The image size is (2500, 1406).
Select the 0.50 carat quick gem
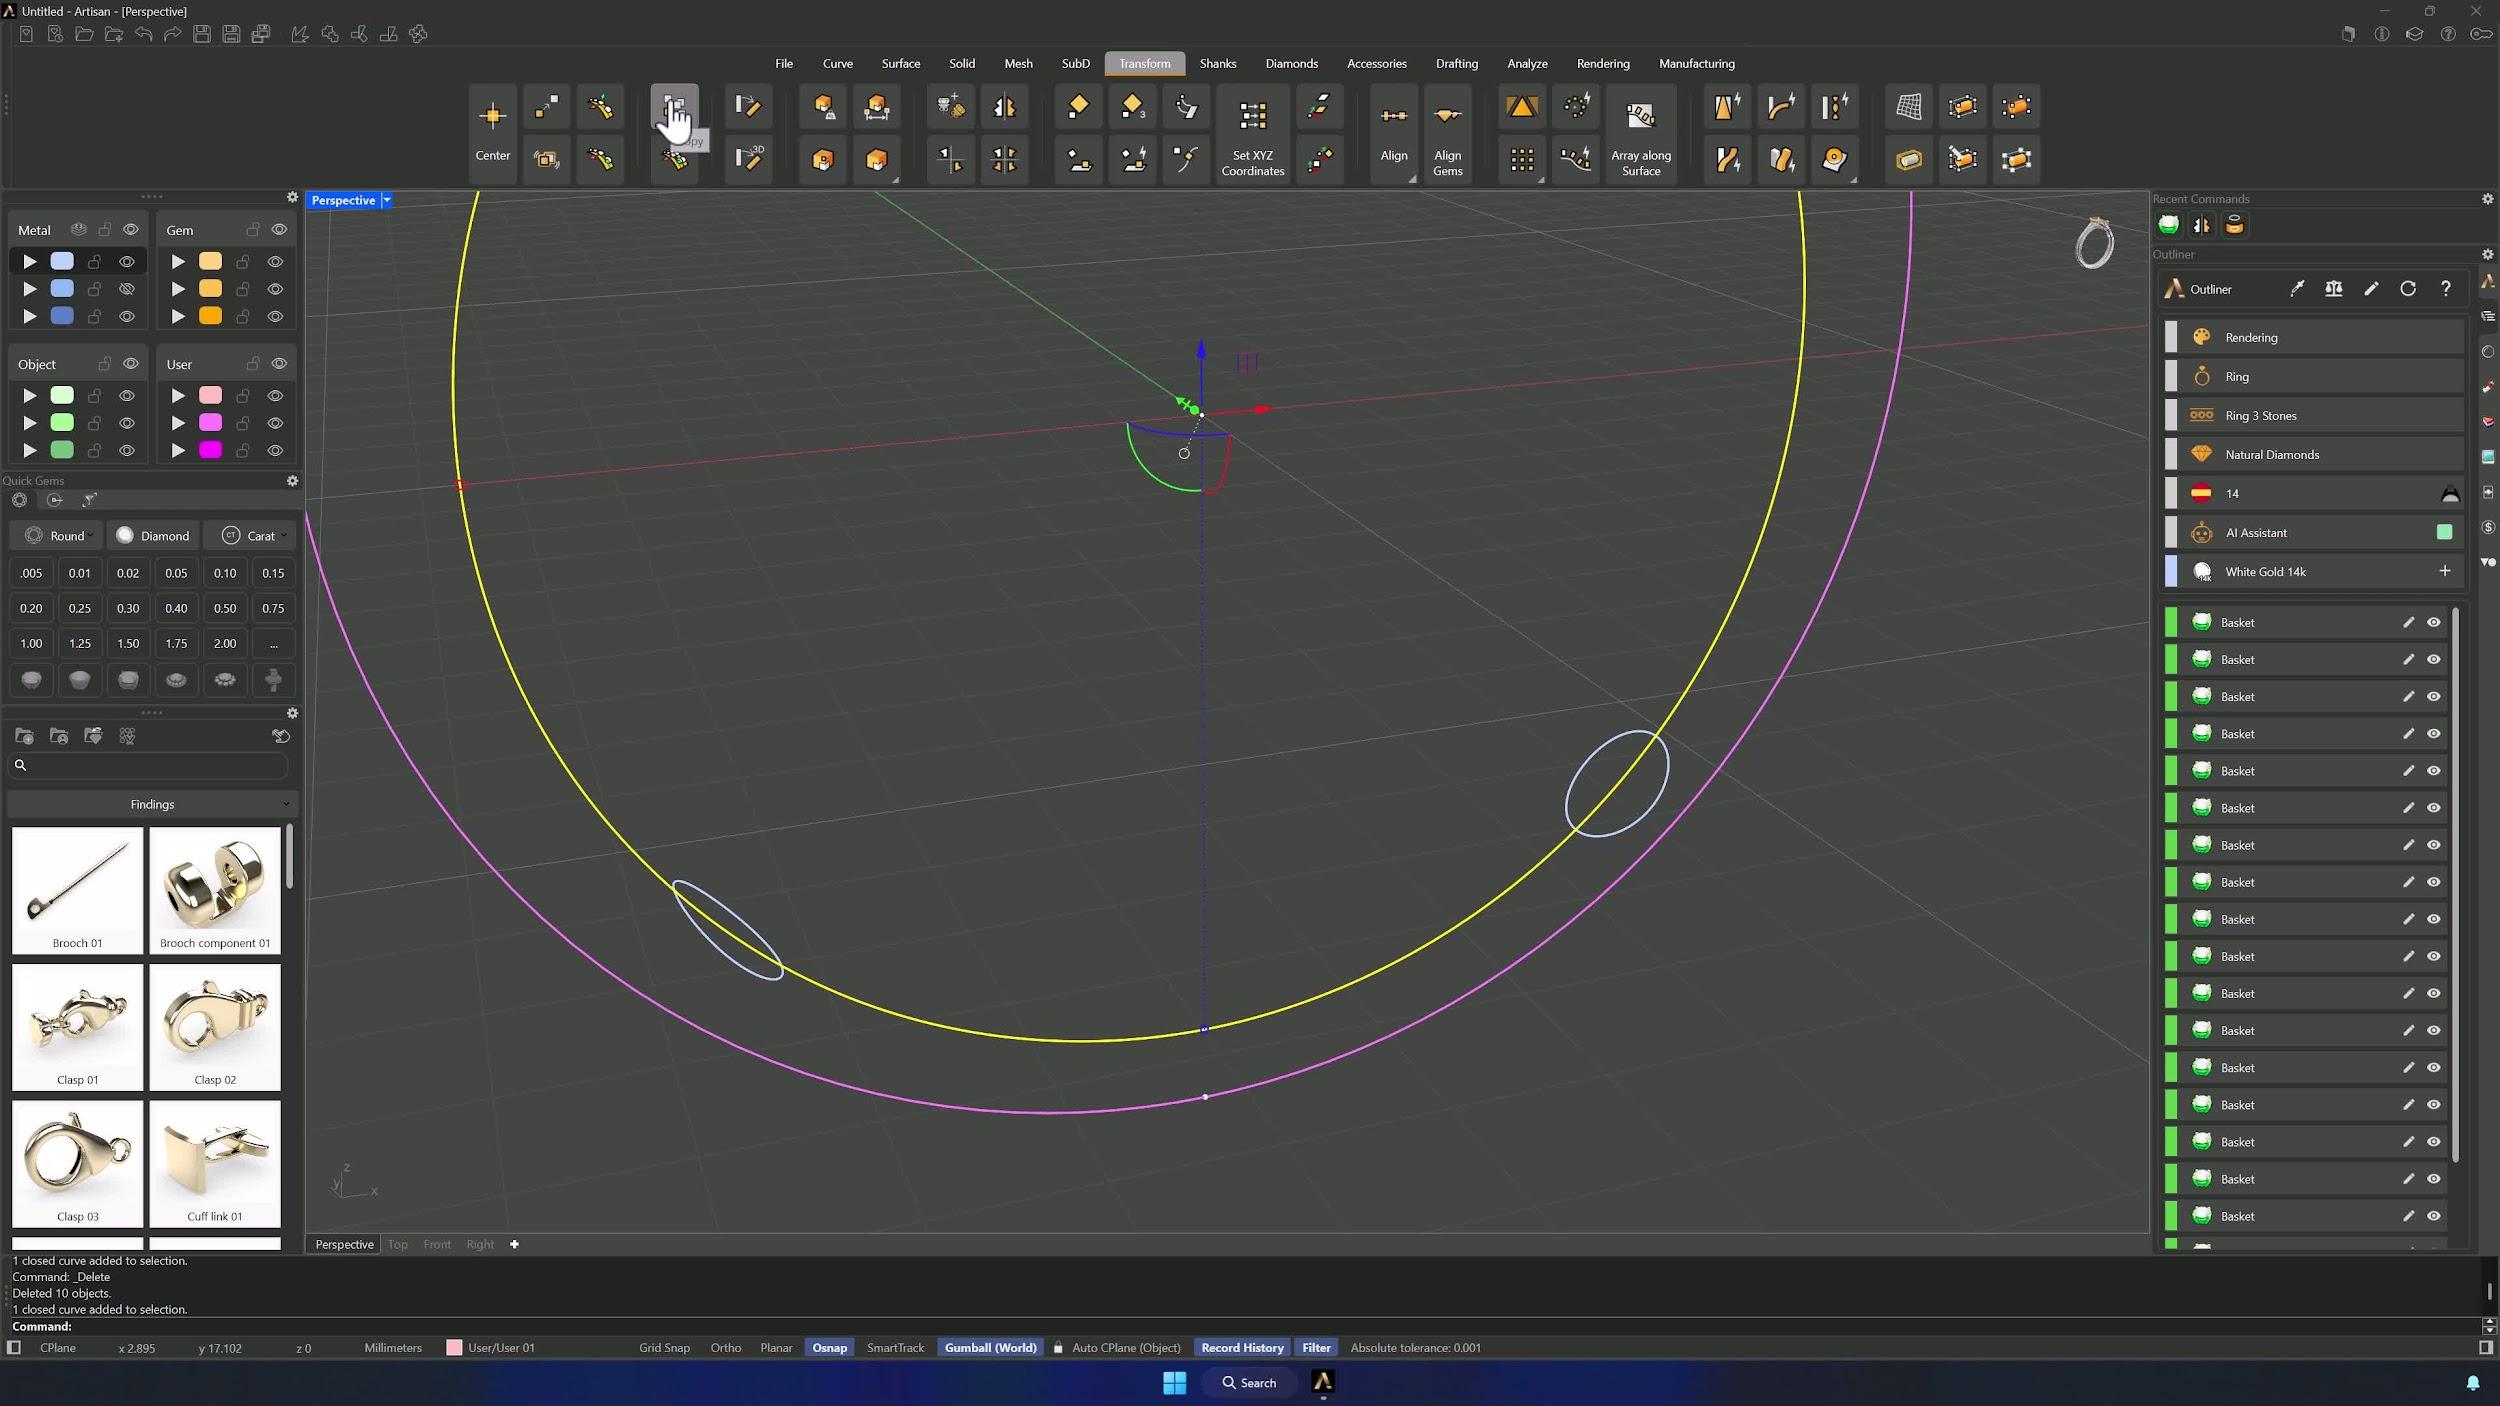[225, 608]
